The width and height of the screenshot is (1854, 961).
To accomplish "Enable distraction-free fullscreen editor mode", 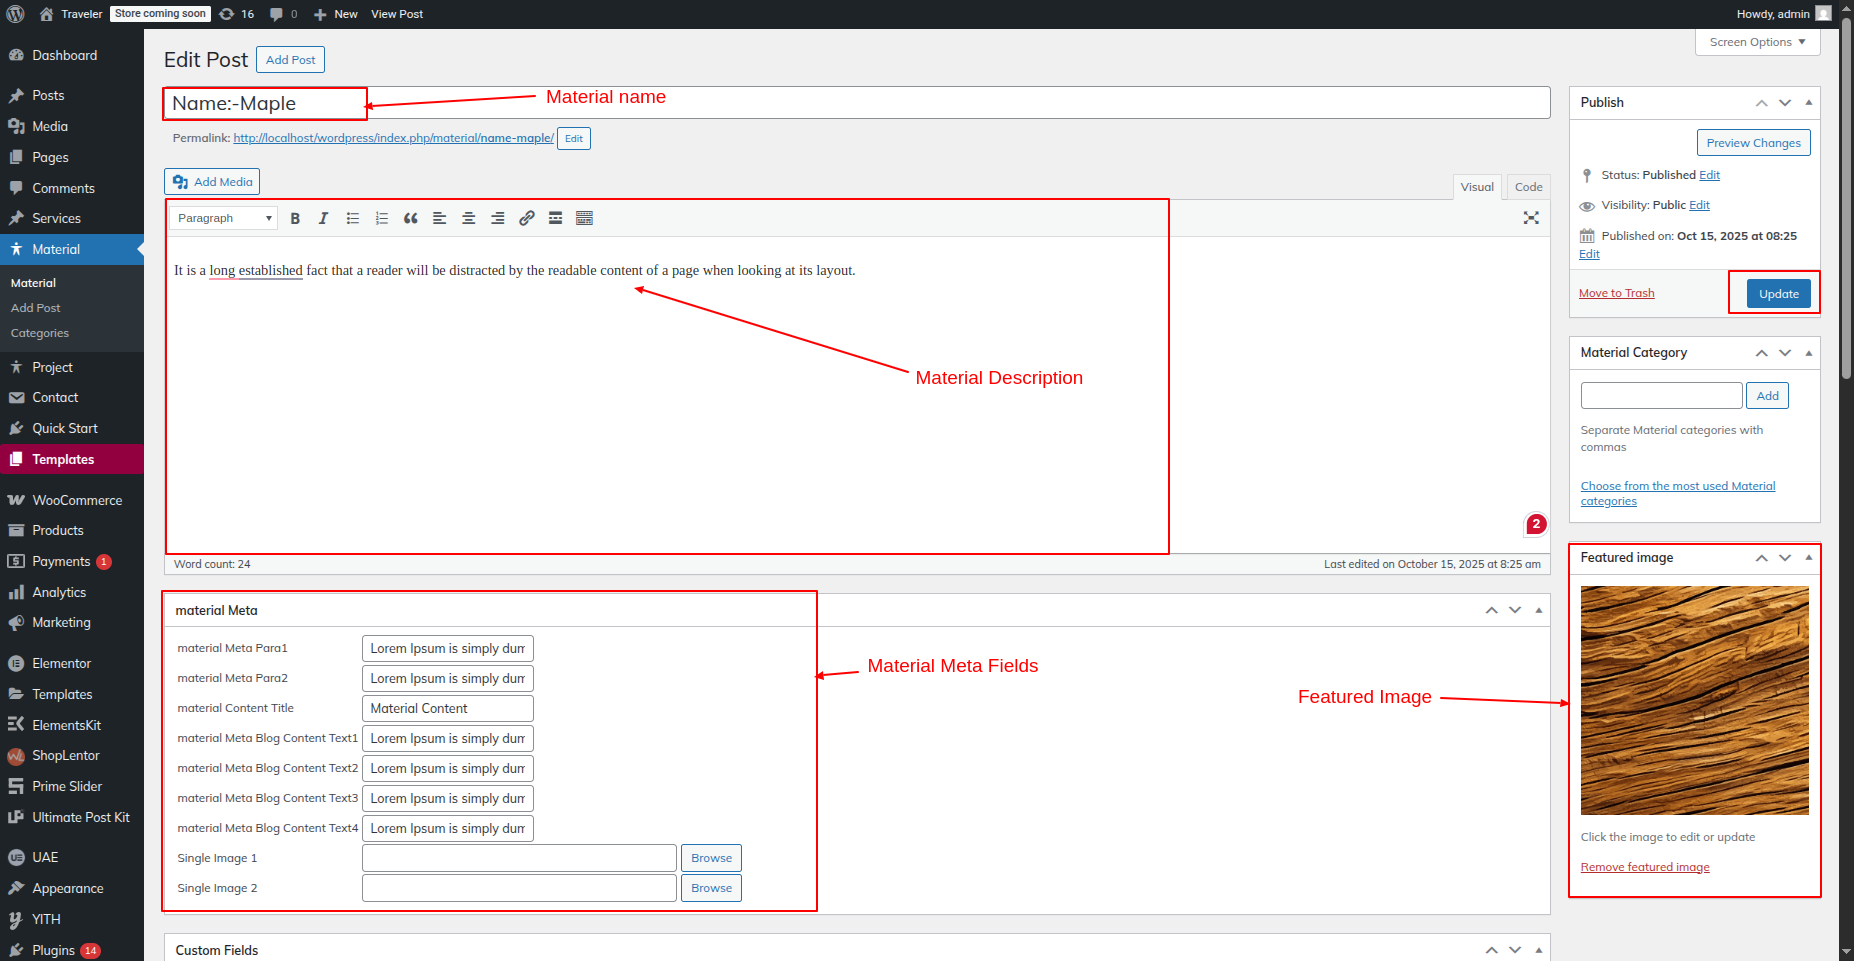I will (x=1530, y=218).
